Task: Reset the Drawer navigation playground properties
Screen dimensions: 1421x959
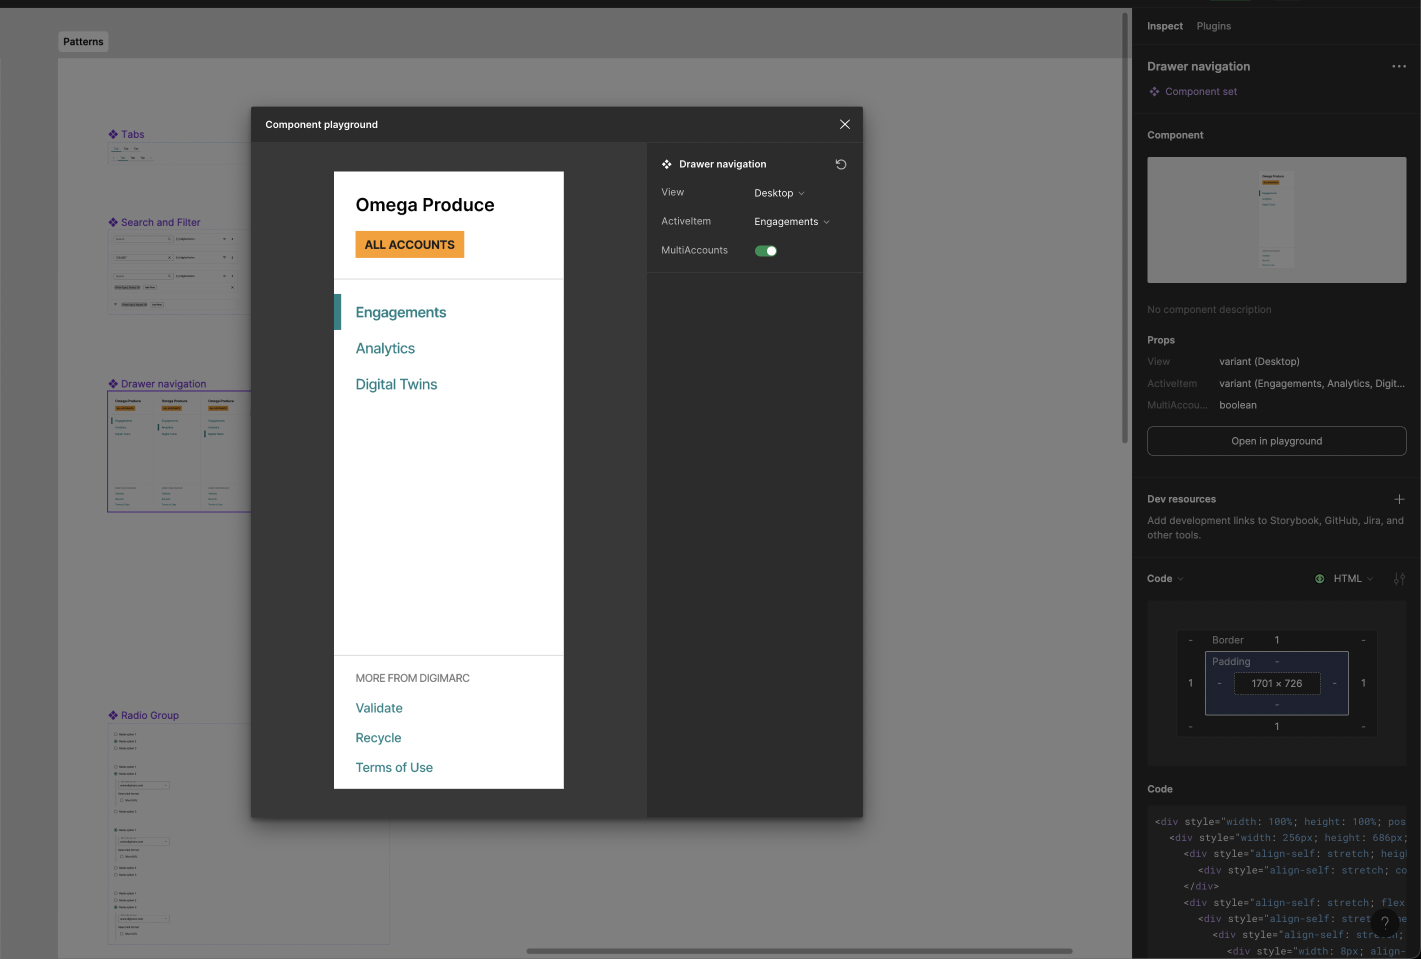Action: tap(841, 164)
